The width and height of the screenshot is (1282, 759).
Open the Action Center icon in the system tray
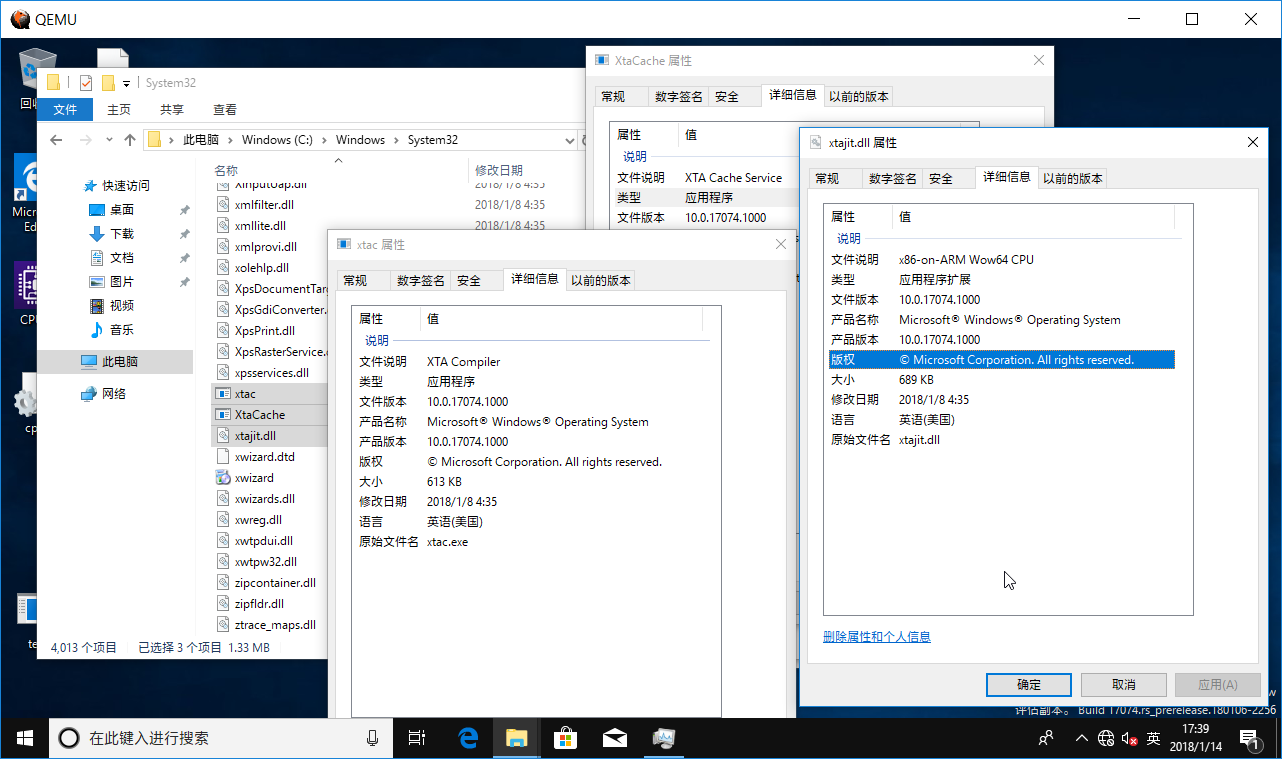[1251, 737]
